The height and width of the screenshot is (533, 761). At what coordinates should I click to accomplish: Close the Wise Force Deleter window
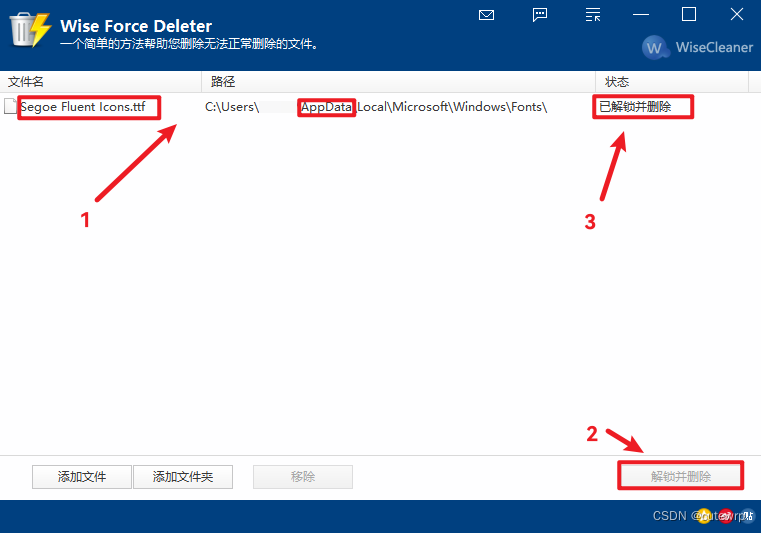click(x=737, y=15)
